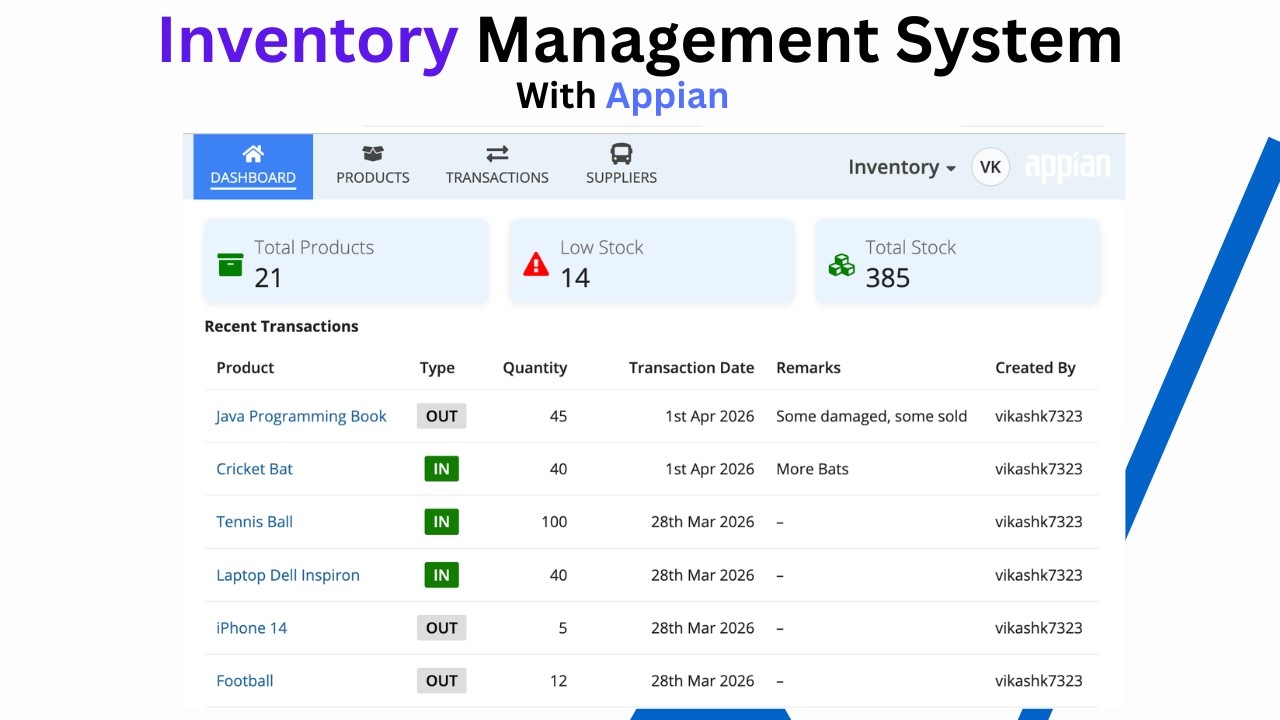The width and height of the screenshot is (1280, 720).
Task: Click the Remarks column header
Action: point(808,368)
